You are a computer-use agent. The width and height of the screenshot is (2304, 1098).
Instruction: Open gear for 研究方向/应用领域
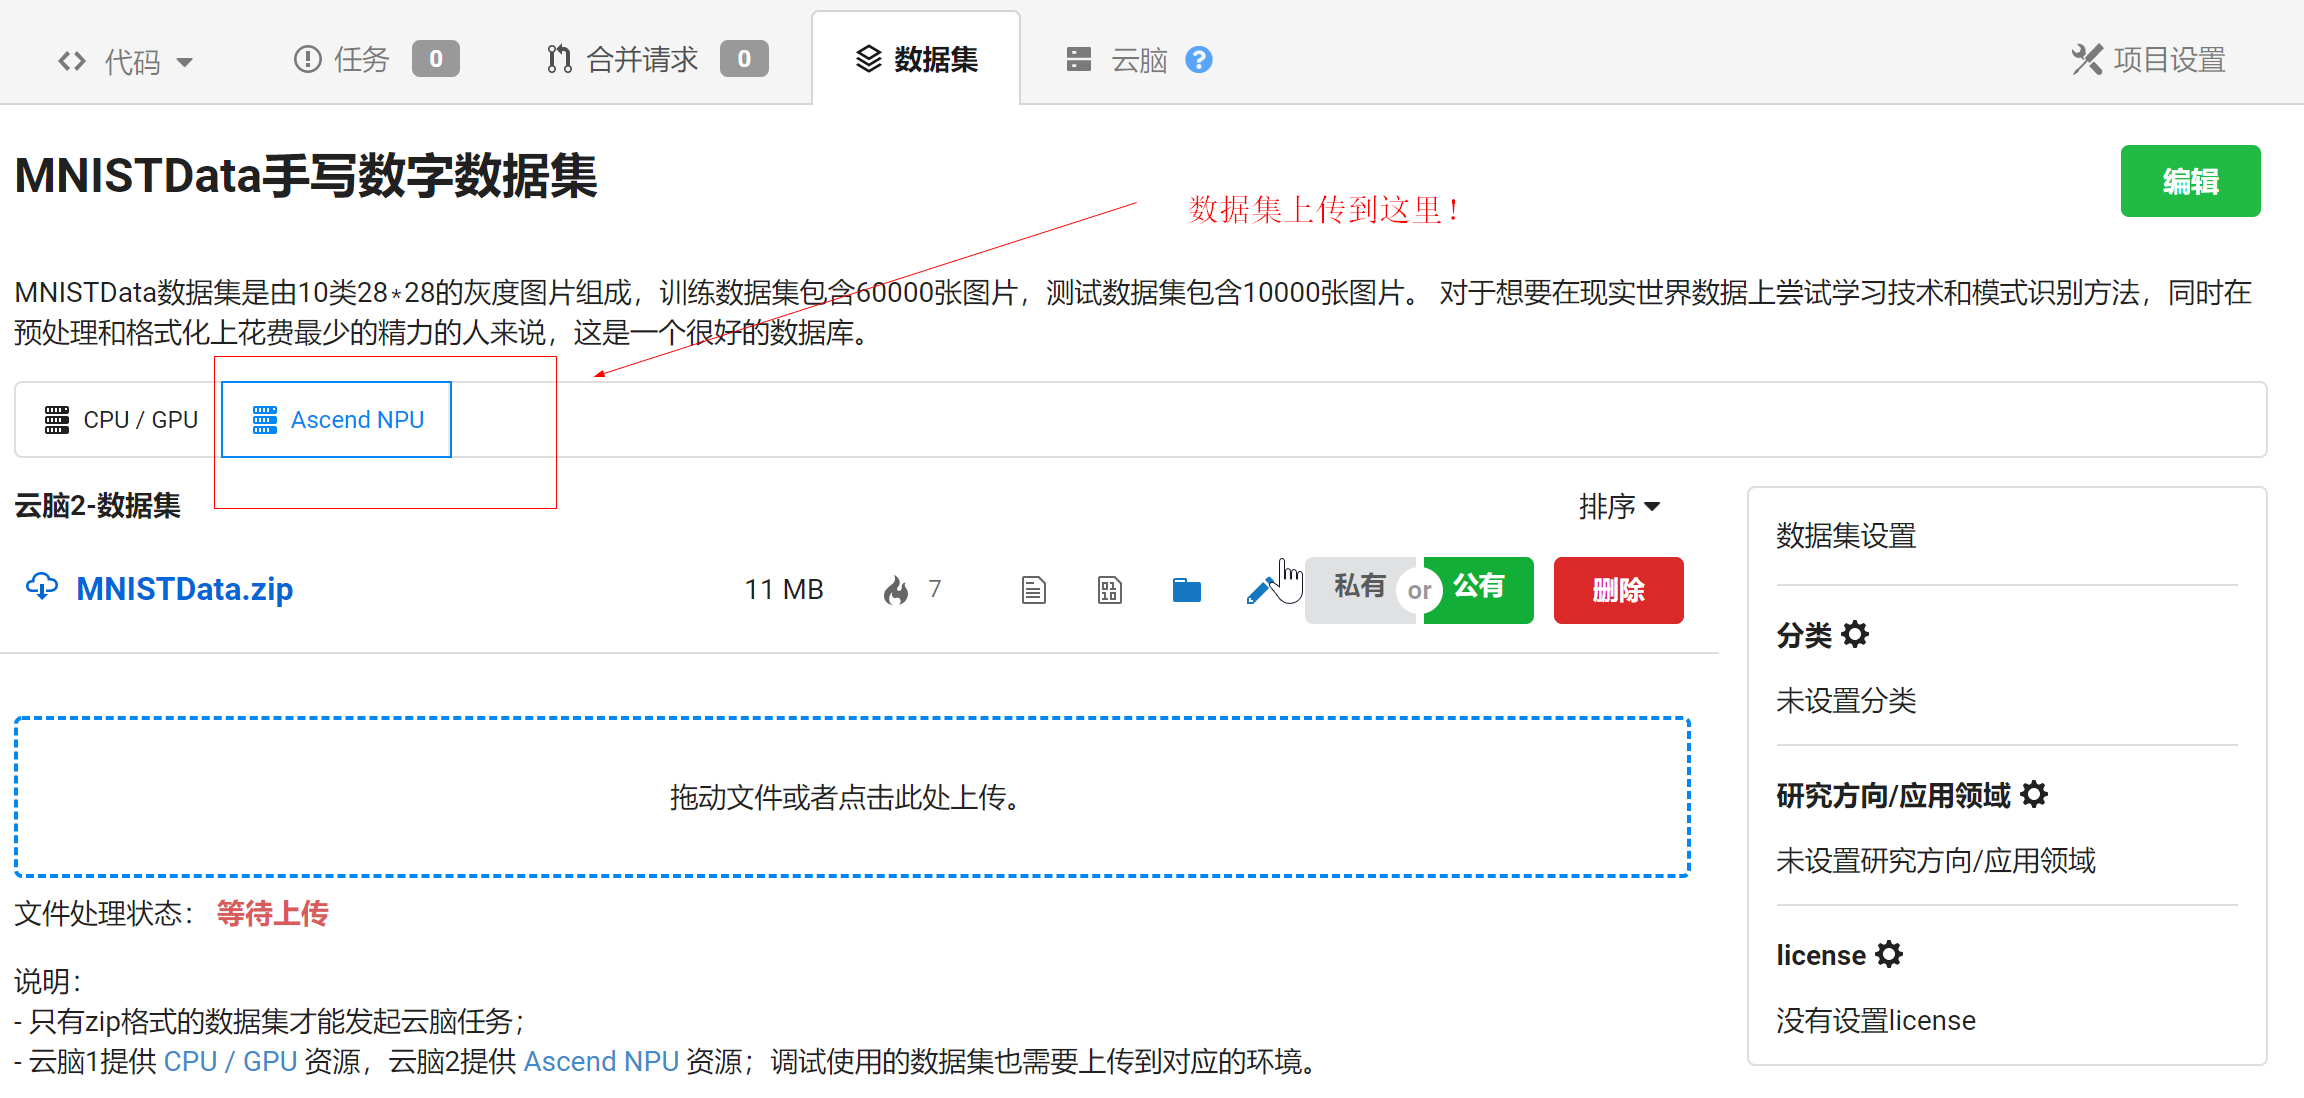click(2034, 795)
